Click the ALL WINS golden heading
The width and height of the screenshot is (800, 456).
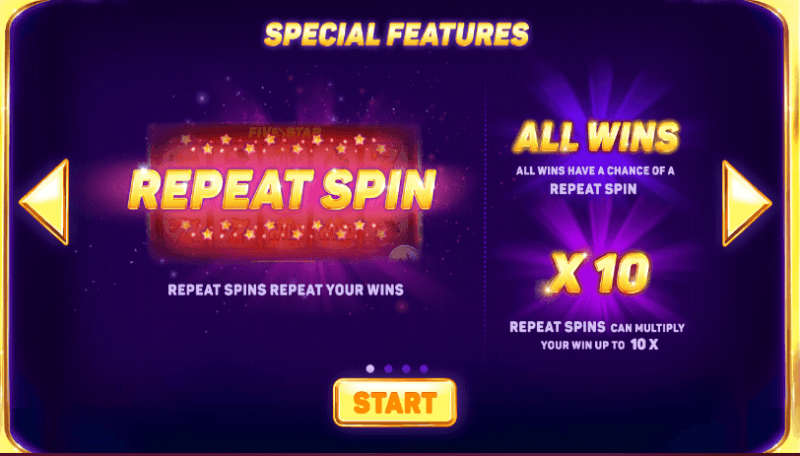click(595, 137)
